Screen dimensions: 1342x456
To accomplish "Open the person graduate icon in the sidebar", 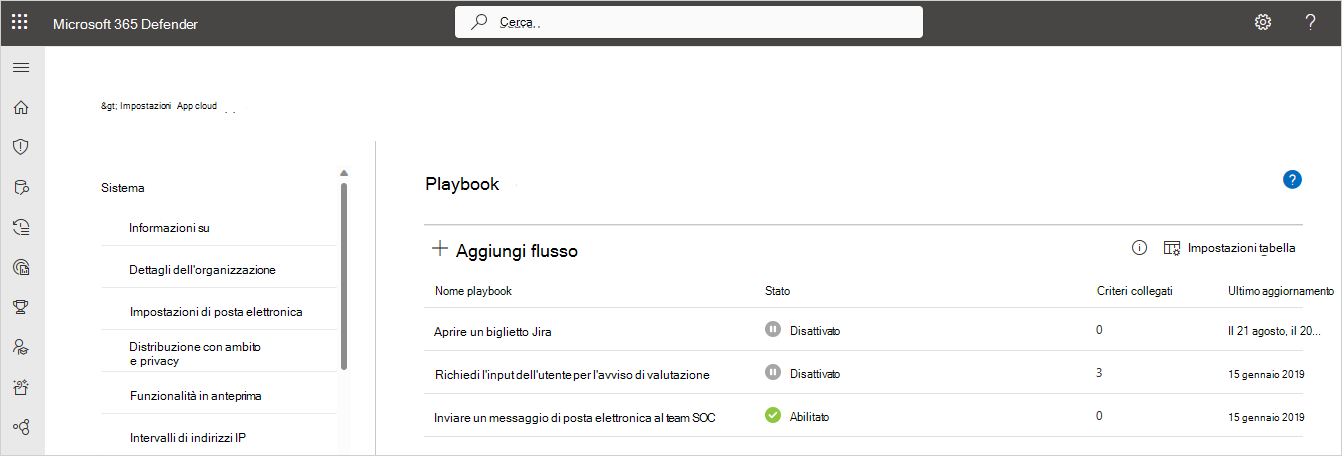I will [x=20, y=347].
